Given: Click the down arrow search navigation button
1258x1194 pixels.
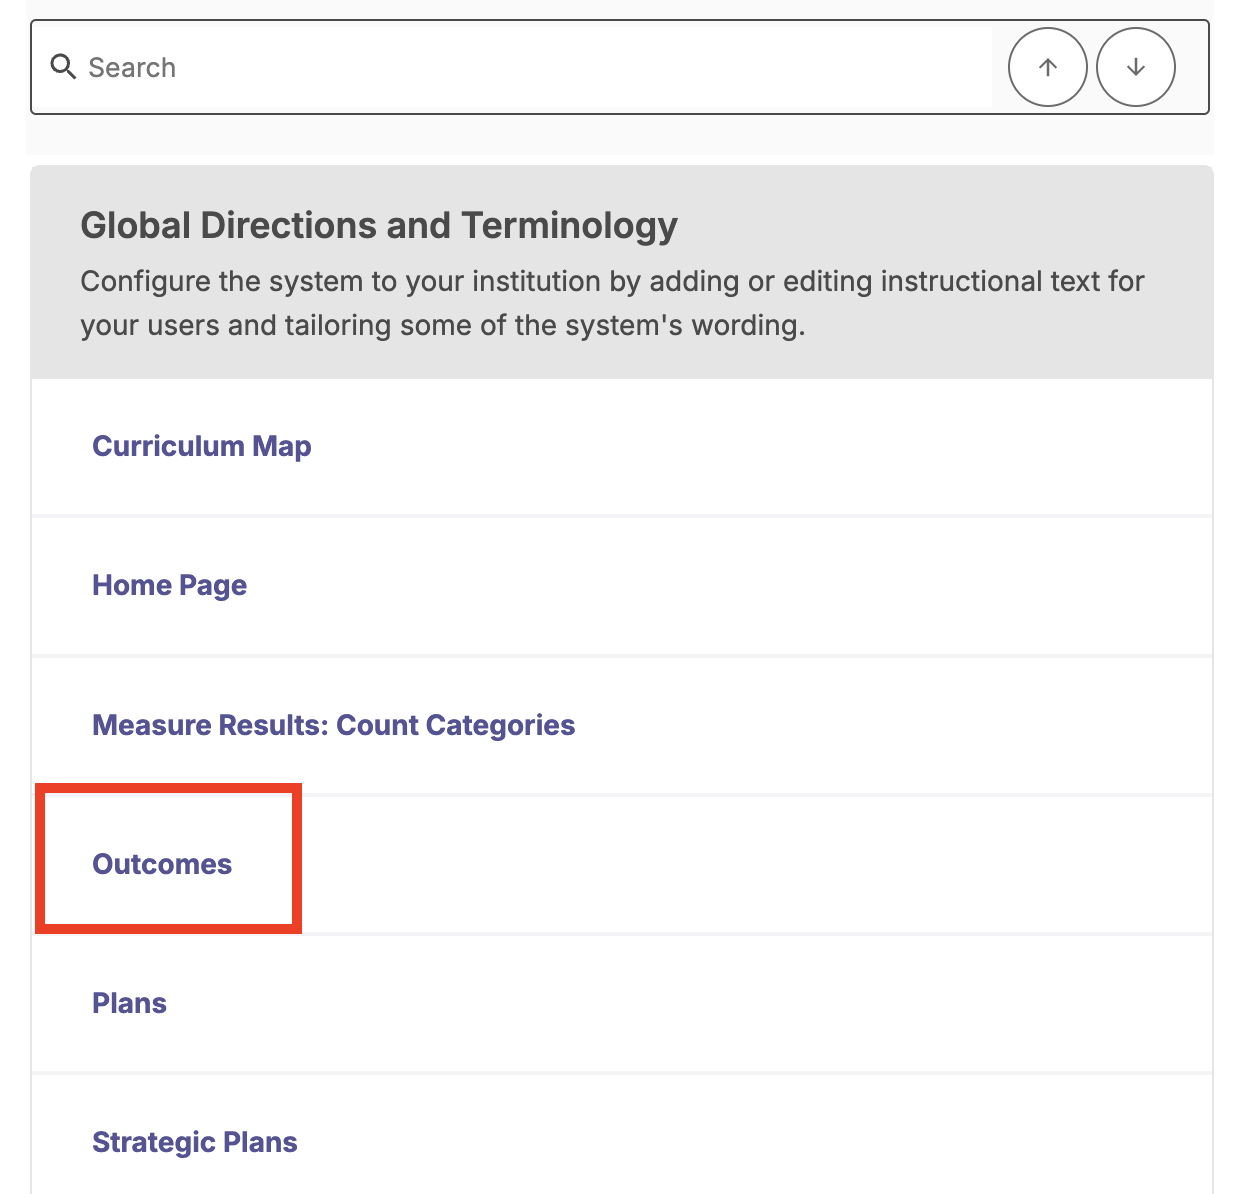Looking at the screenshot, I should click(x=1135, y=67).
